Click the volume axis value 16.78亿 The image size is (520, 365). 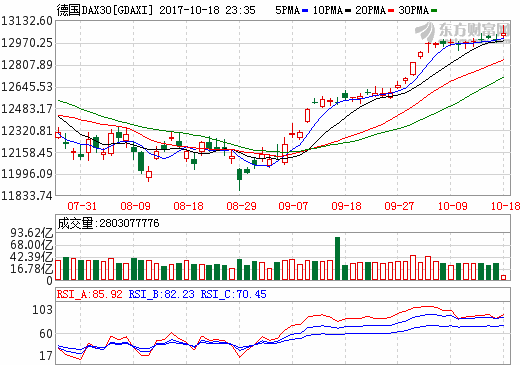coord(32,269)
